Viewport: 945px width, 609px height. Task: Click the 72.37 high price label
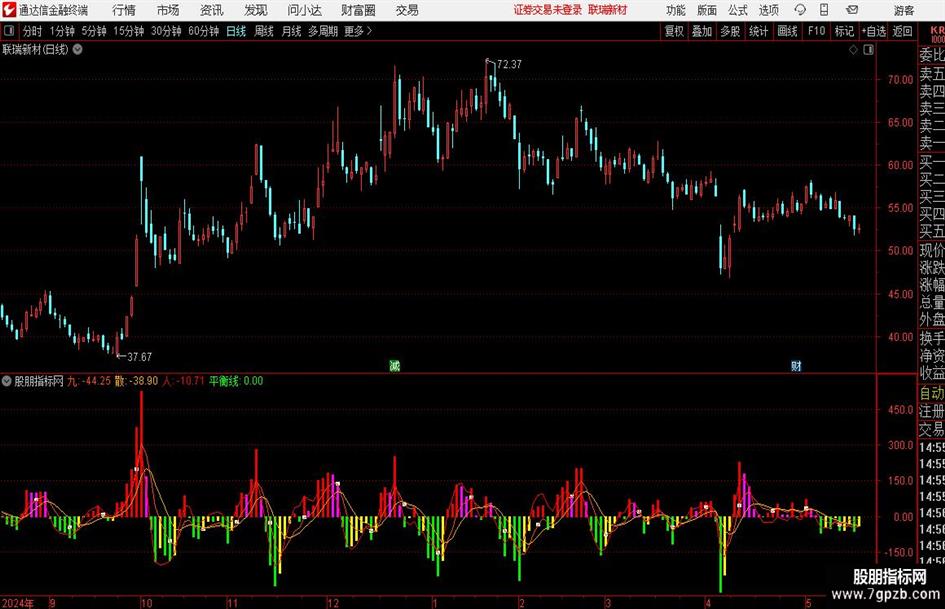pyautogui.click(x=509, y=64)
